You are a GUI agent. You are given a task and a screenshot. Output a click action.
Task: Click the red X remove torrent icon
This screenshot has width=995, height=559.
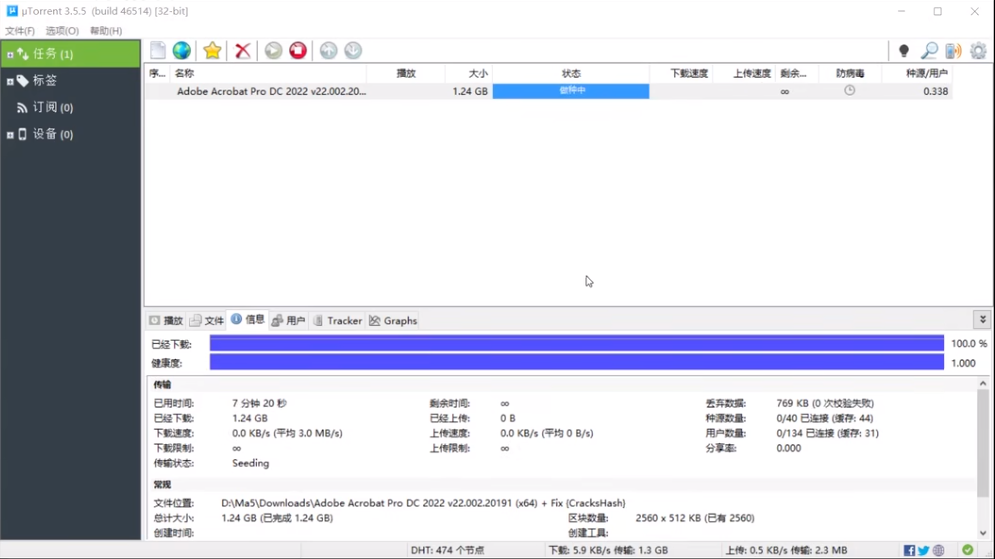tap(242, 50)
